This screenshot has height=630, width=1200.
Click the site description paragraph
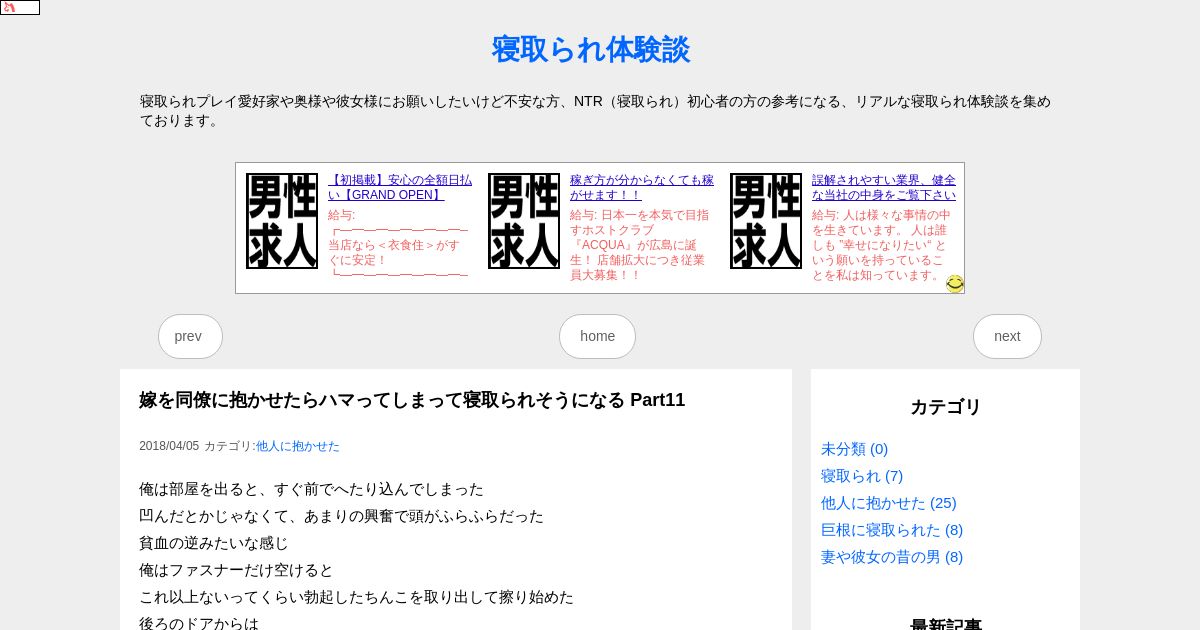[x=596, y=111]
